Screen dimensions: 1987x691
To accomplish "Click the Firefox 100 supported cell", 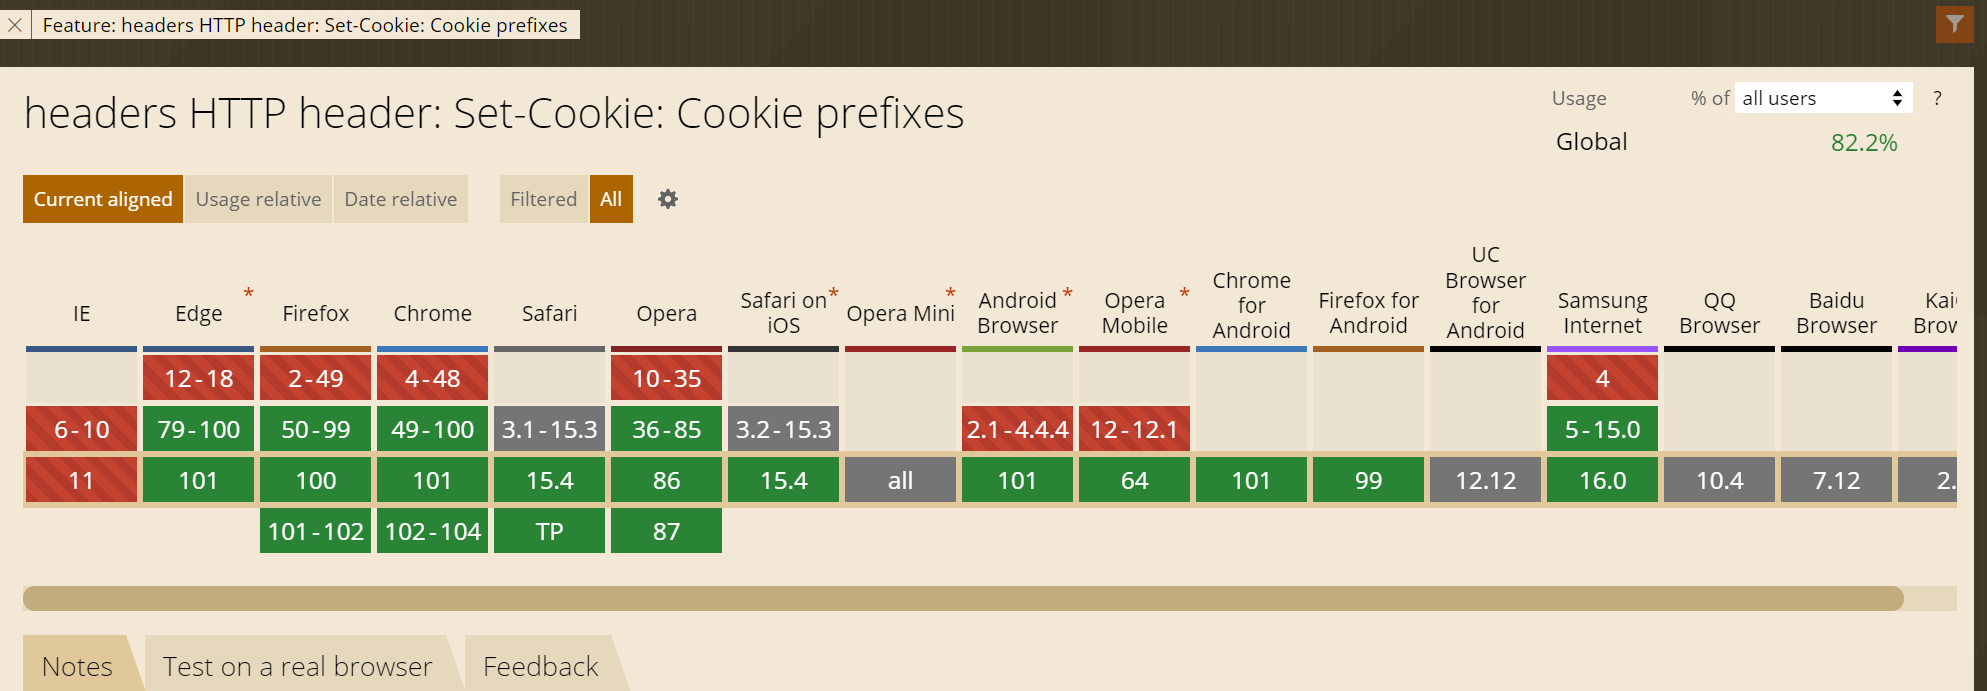I will [315, 480].
